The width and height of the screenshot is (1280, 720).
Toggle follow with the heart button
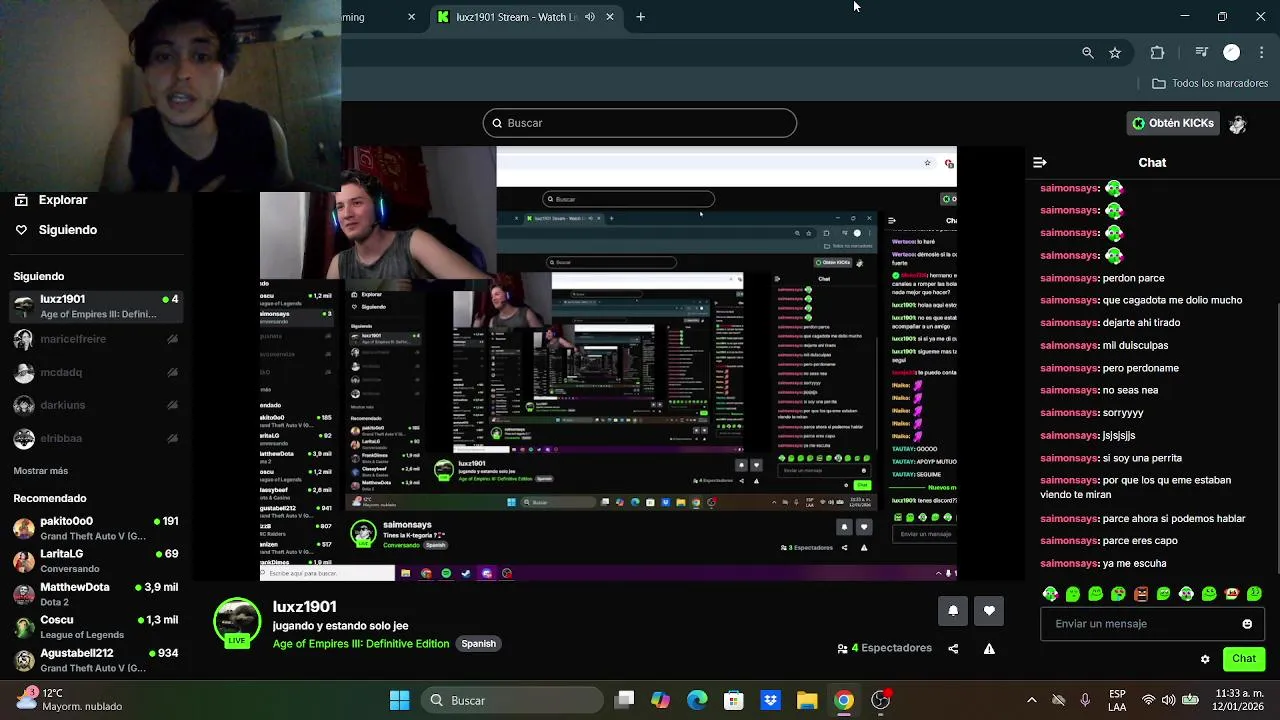pyautogui.click(x=989, y=611)
